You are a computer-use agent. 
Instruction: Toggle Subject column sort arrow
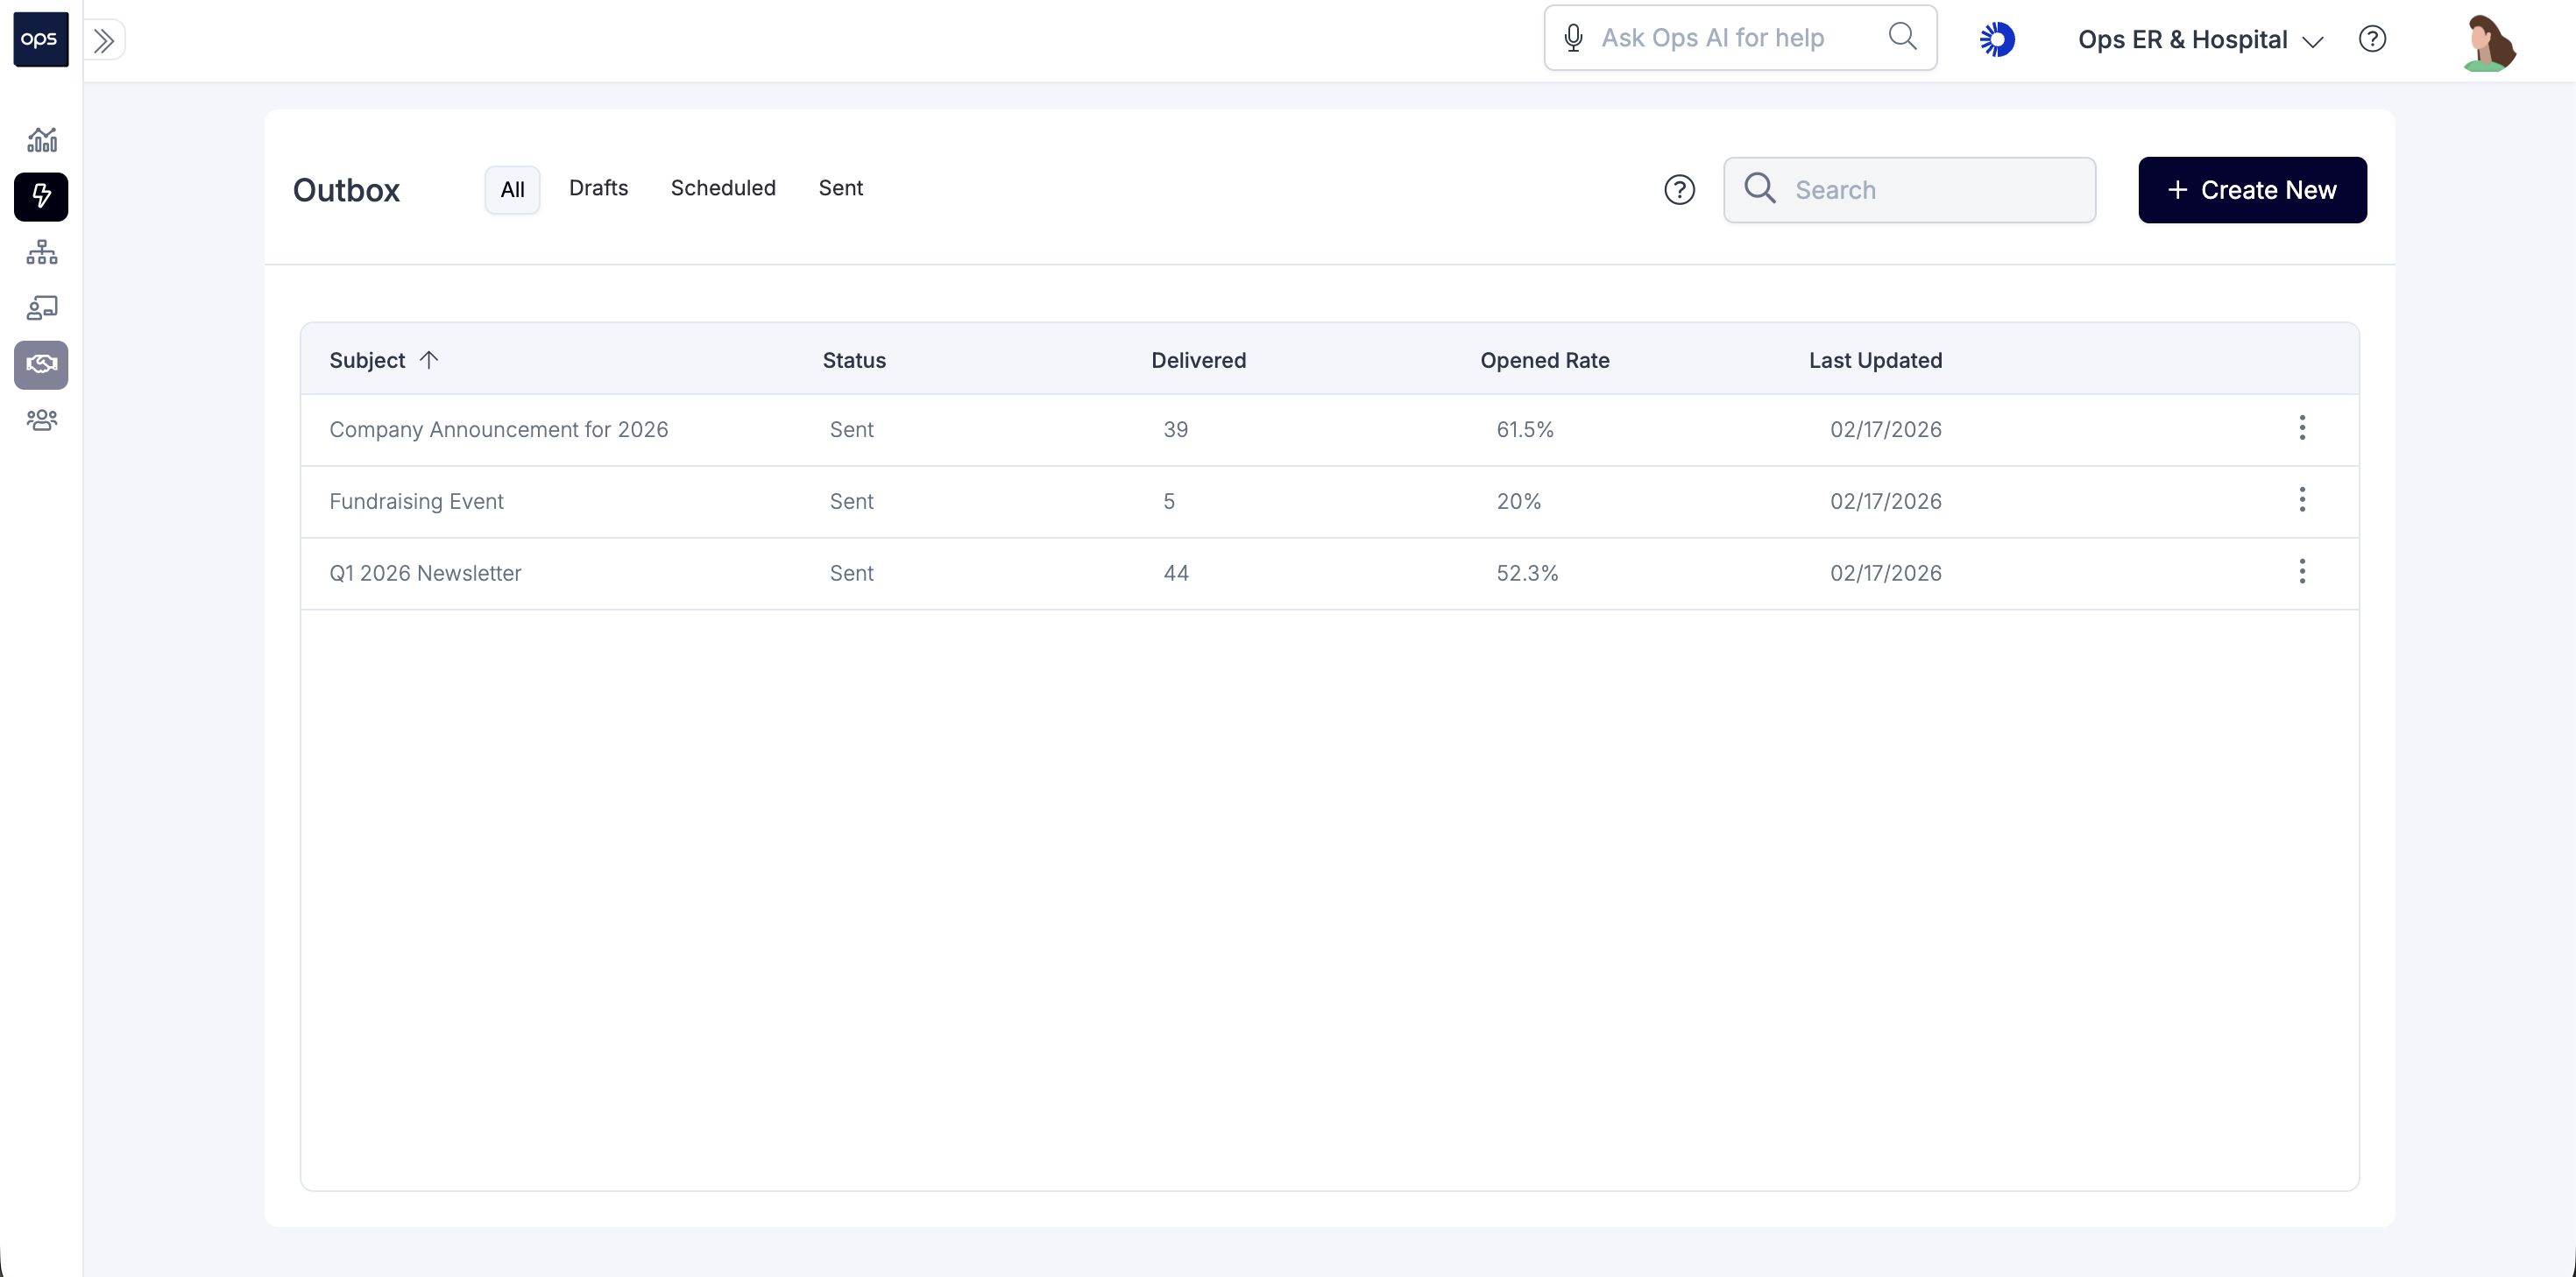click(x=429, y=360)
